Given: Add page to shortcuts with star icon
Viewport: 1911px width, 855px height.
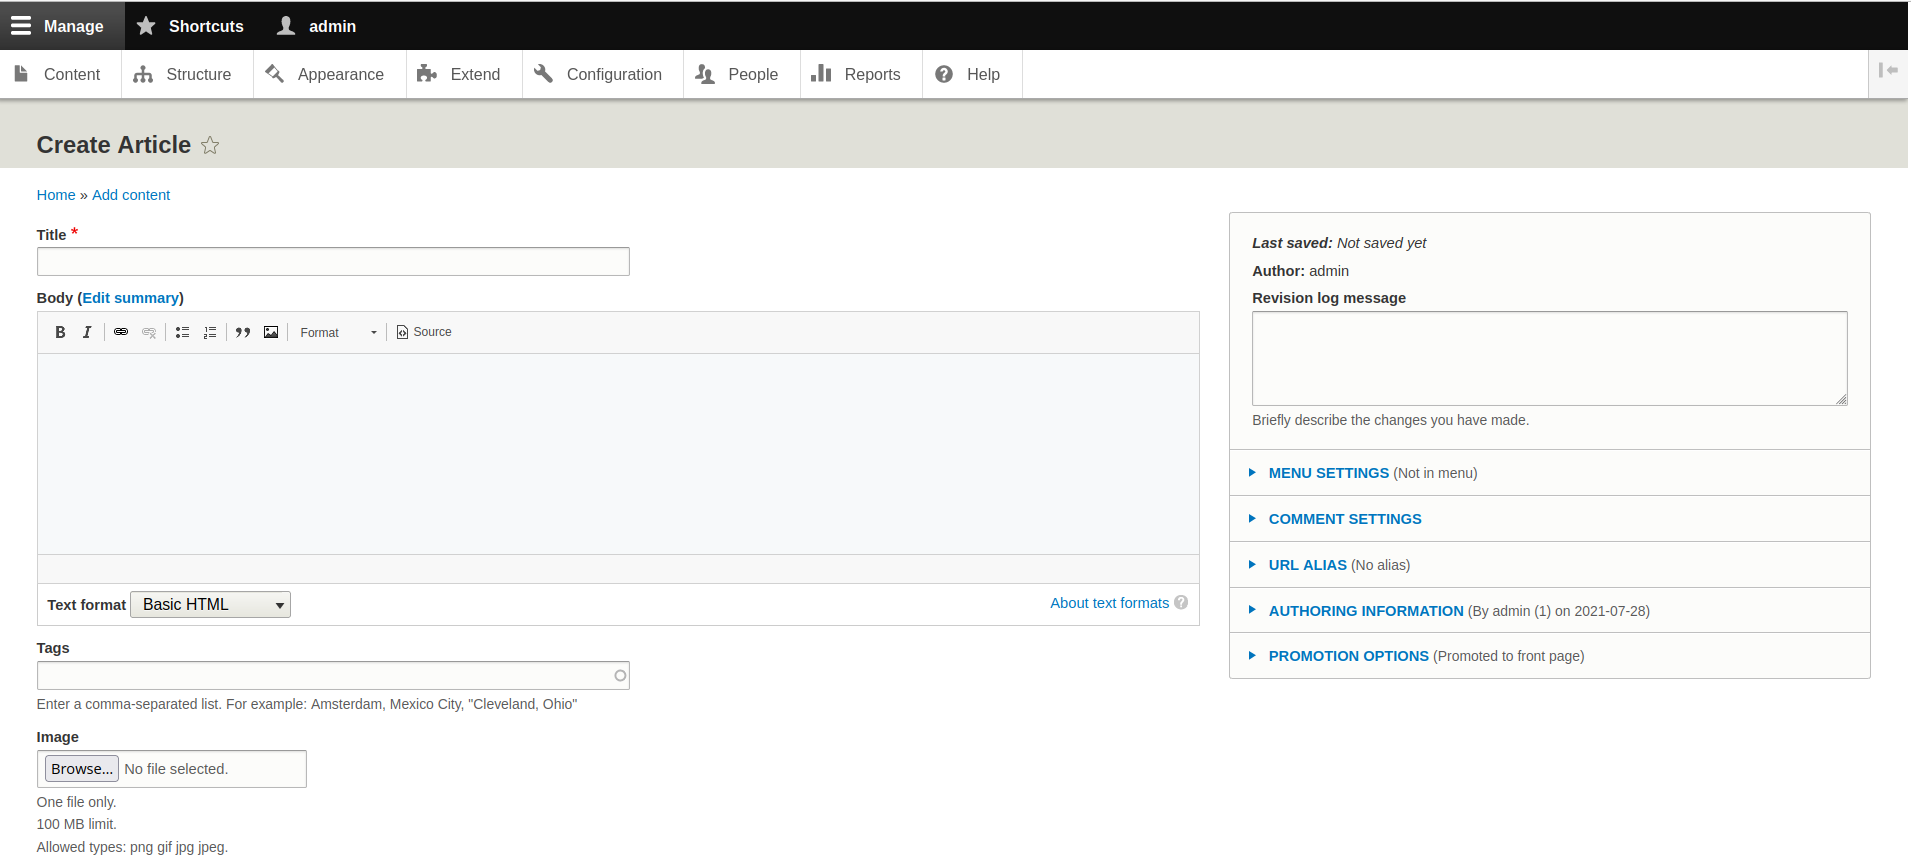Looking at the screenshot, I should click(210, 146).
